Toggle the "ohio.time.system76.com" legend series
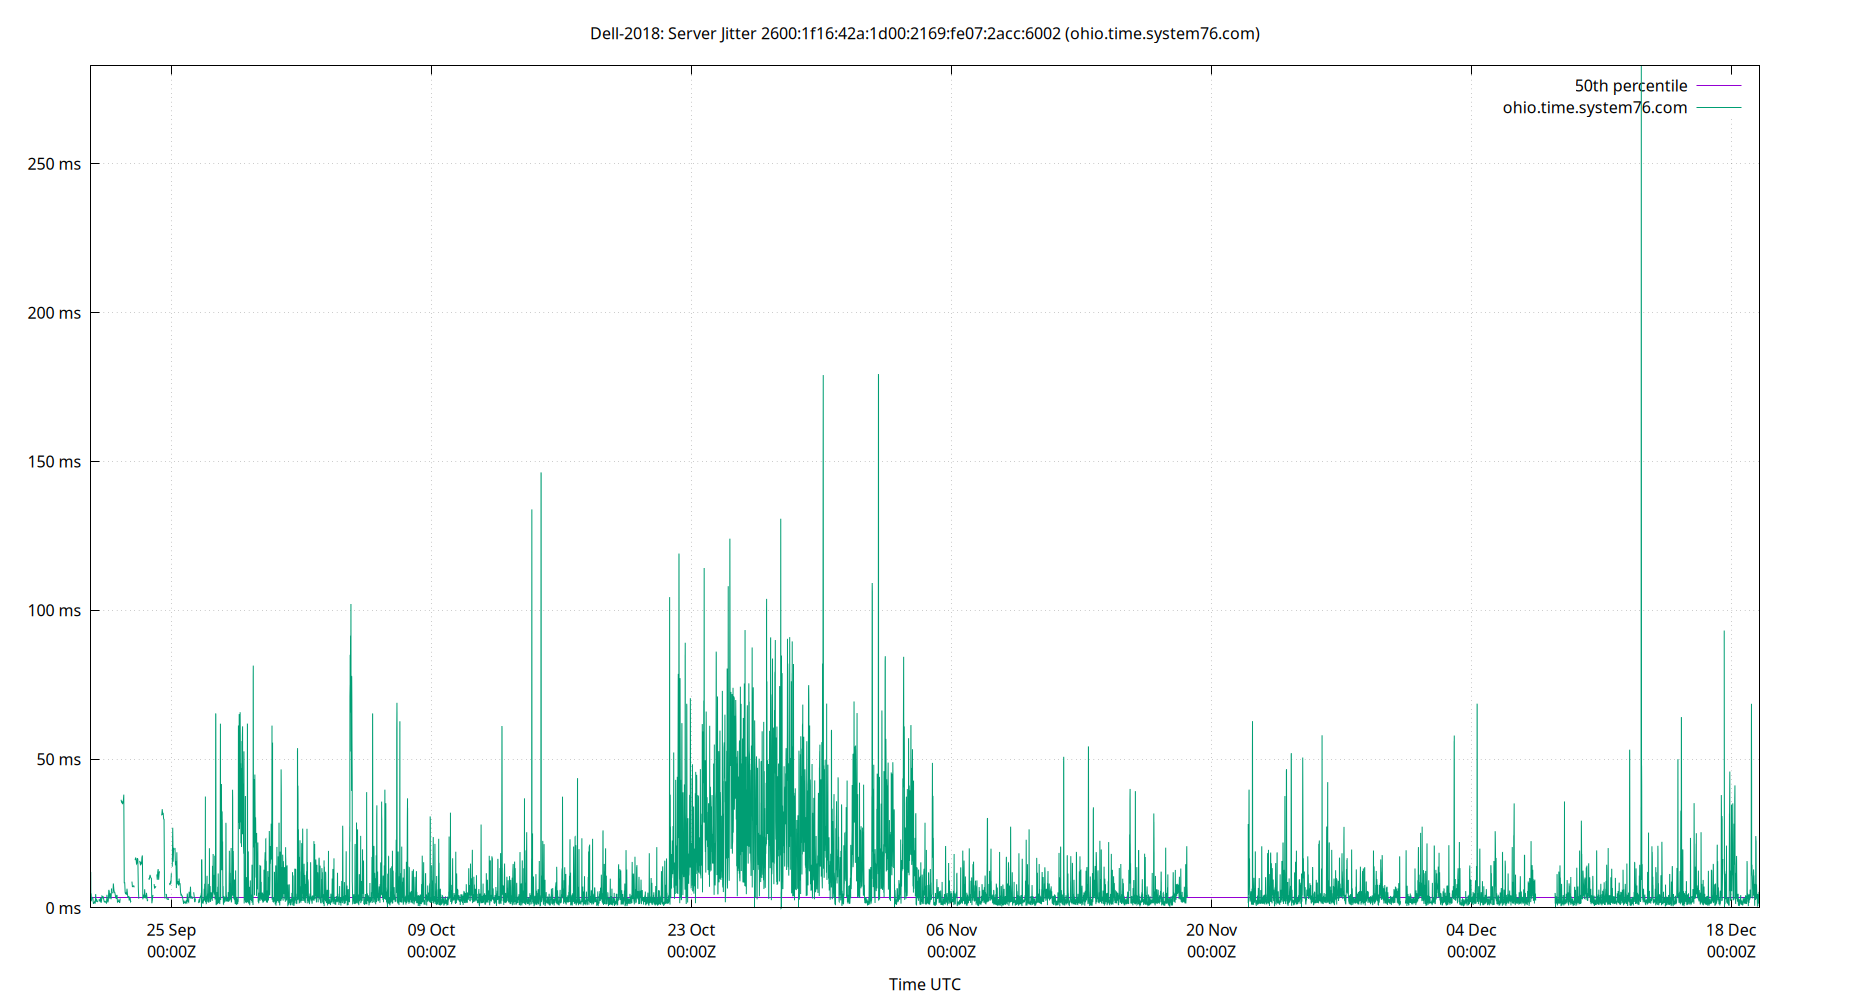Image resolution: width=1850 pixels, height=1000 pixels. [1594, 107]
